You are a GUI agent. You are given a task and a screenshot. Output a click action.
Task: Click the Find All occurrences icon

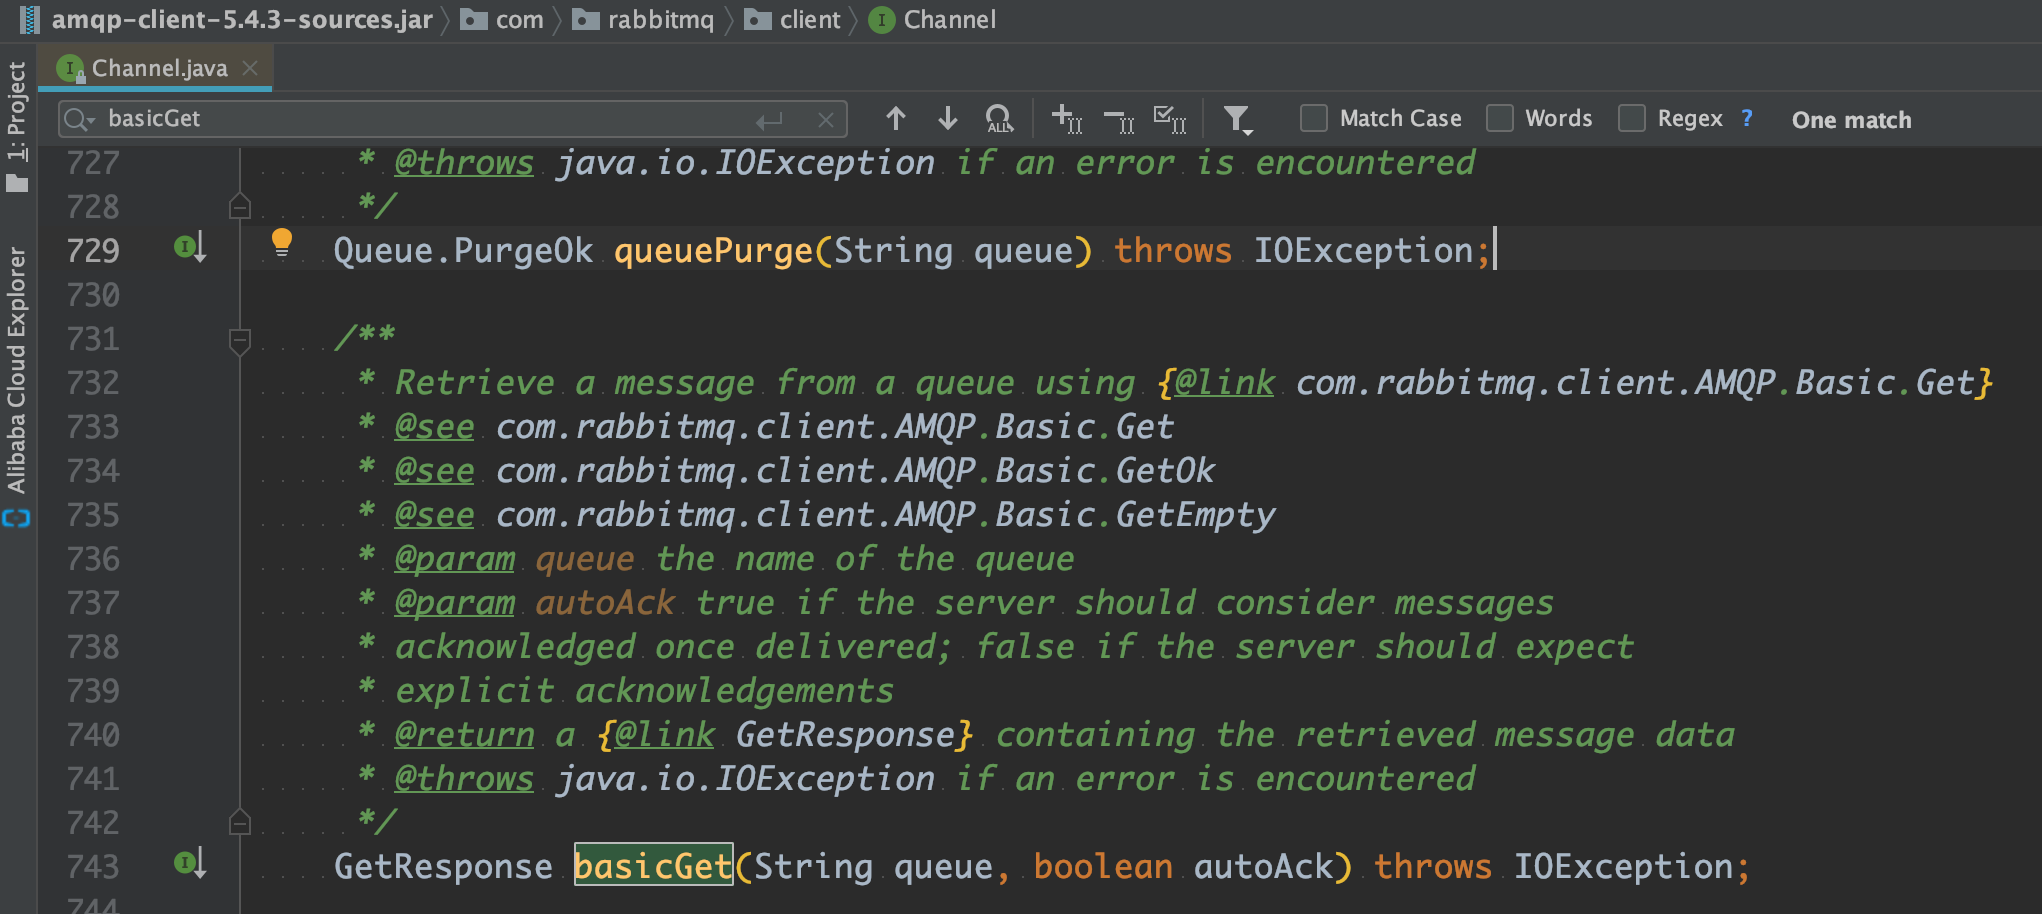pyautogui.click(x=998, y=119)
